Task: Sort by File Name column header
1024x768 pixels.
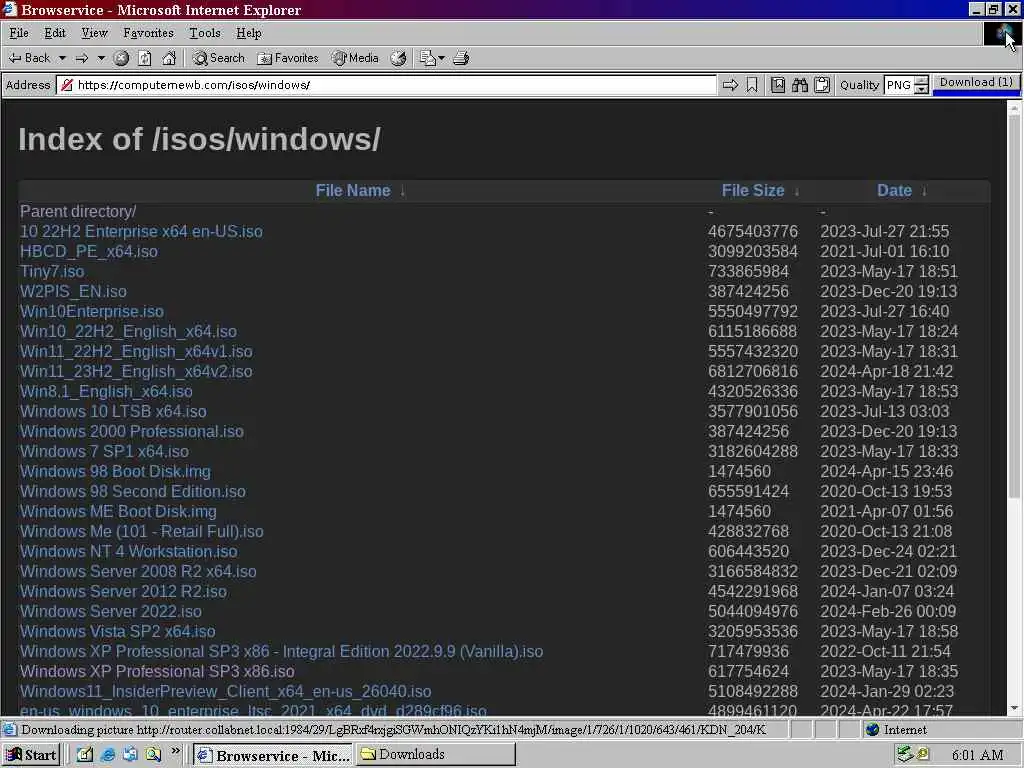Action: (353, 191)
